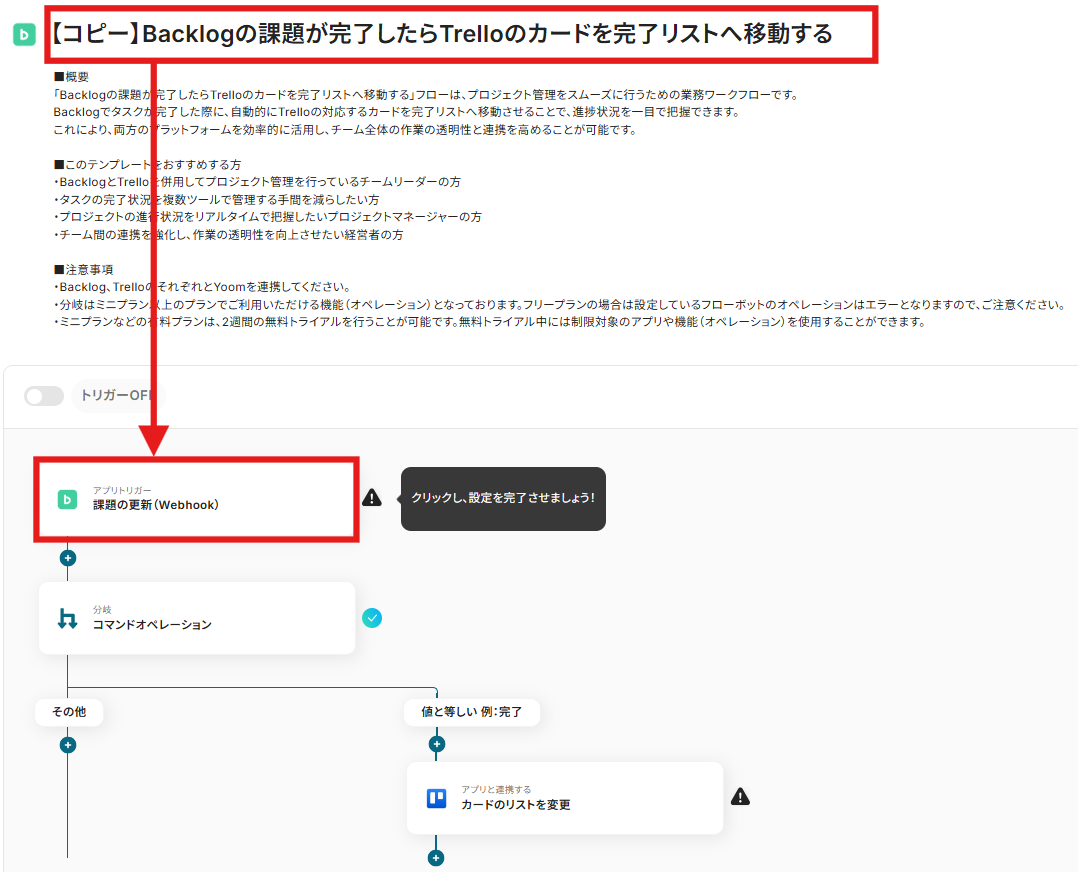Click the branch icon in コマンドオペレーション card
The height and width of the screenshot is (872, 1078).
click(67, 618)
